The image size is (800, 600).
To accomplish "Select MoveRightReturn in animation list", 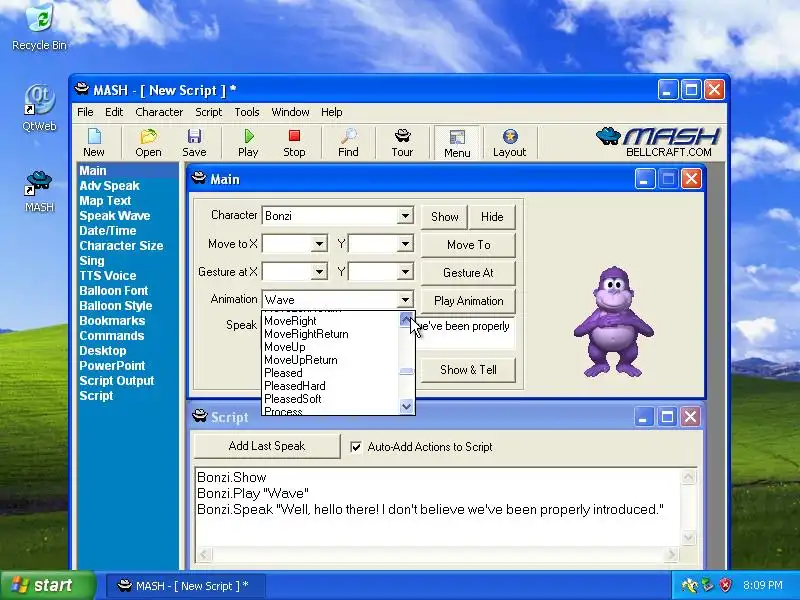I will (x=330, y=334).
